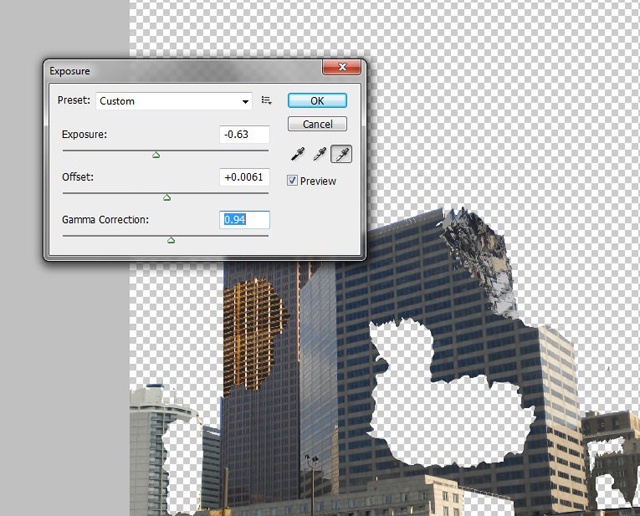
Task: Focus the Offset value field
Action: coord(244,177)
